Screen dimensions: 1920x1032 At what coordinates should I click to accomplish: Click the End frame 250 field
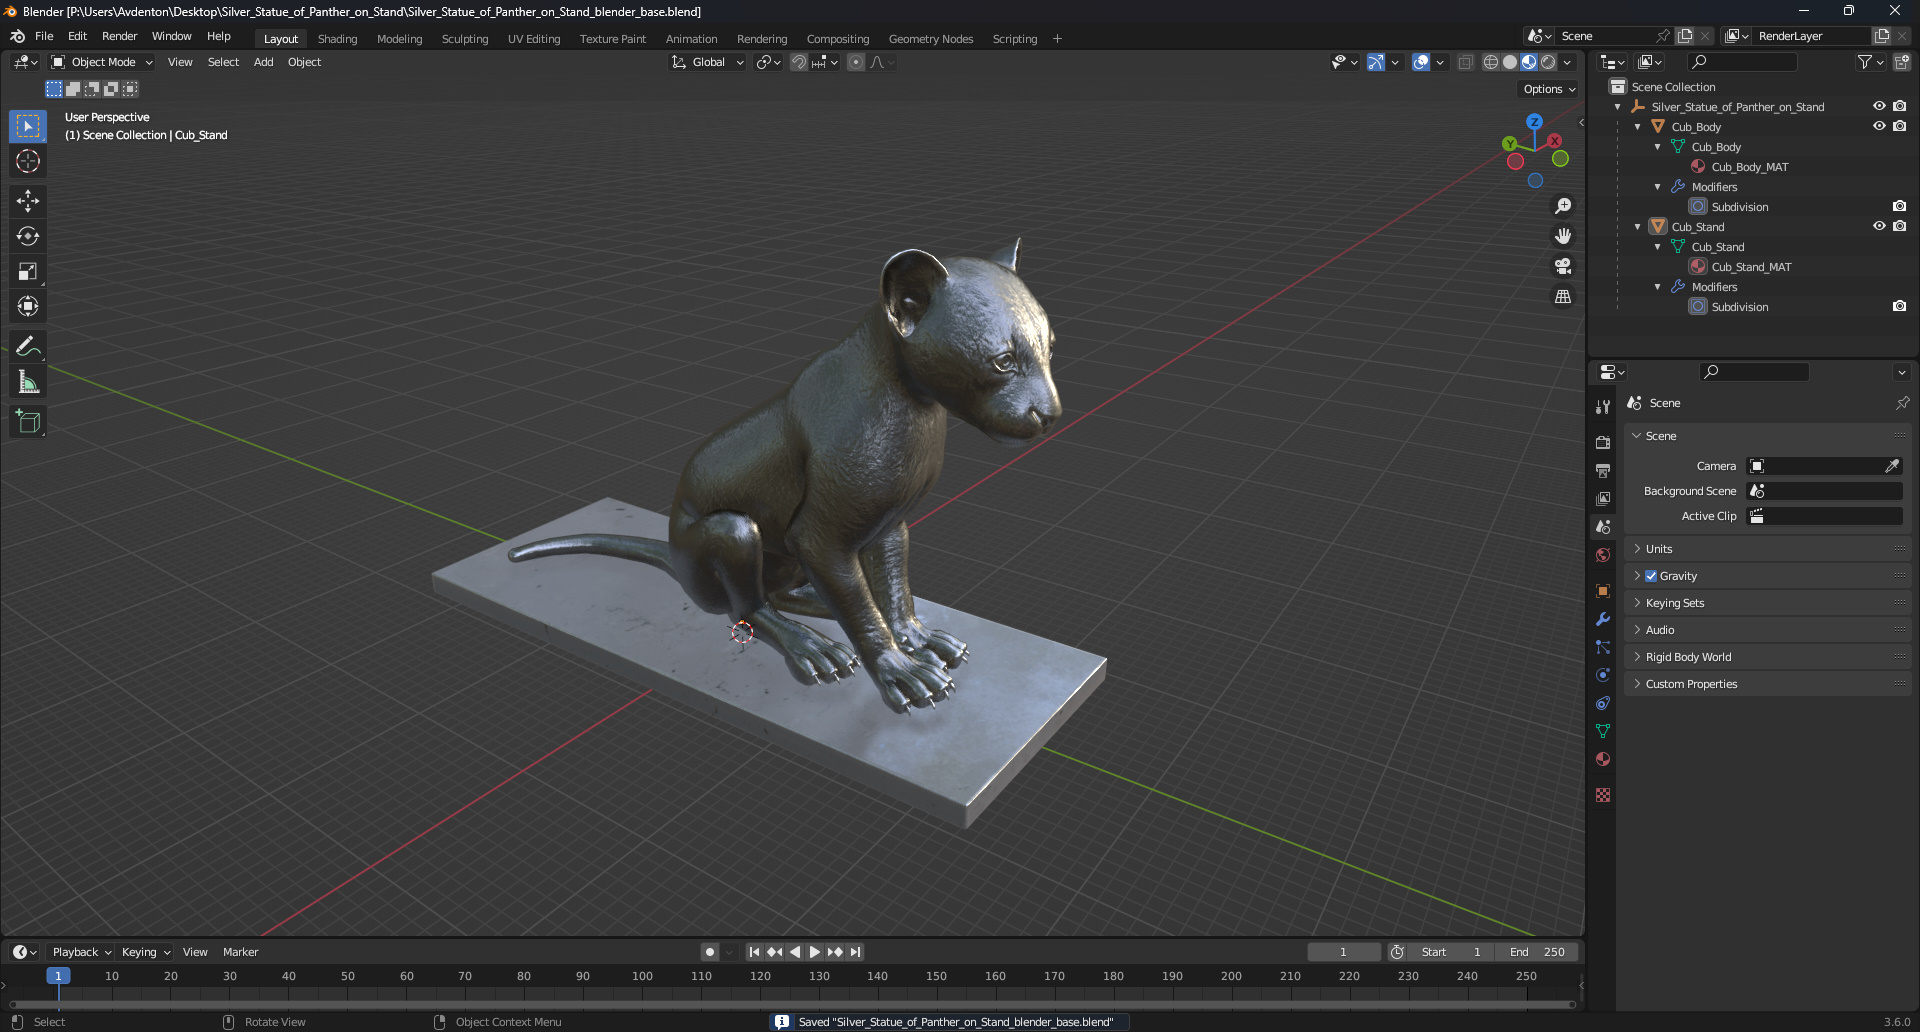pos(1537,952)
